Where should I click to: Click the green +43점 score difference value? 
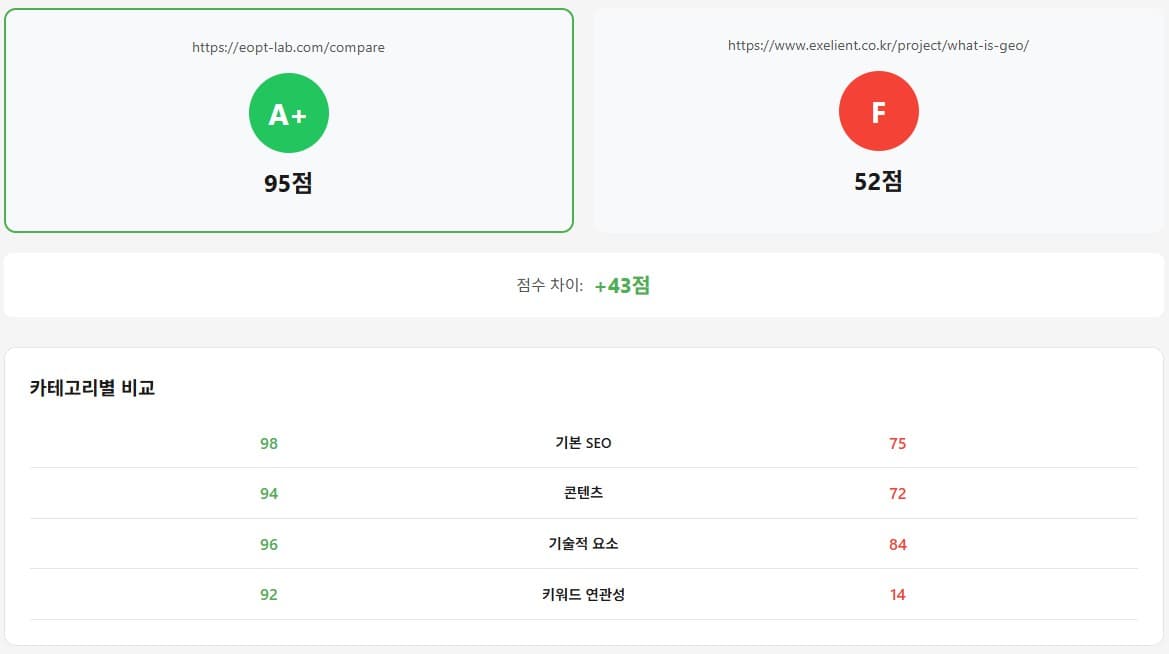[623, 285]
